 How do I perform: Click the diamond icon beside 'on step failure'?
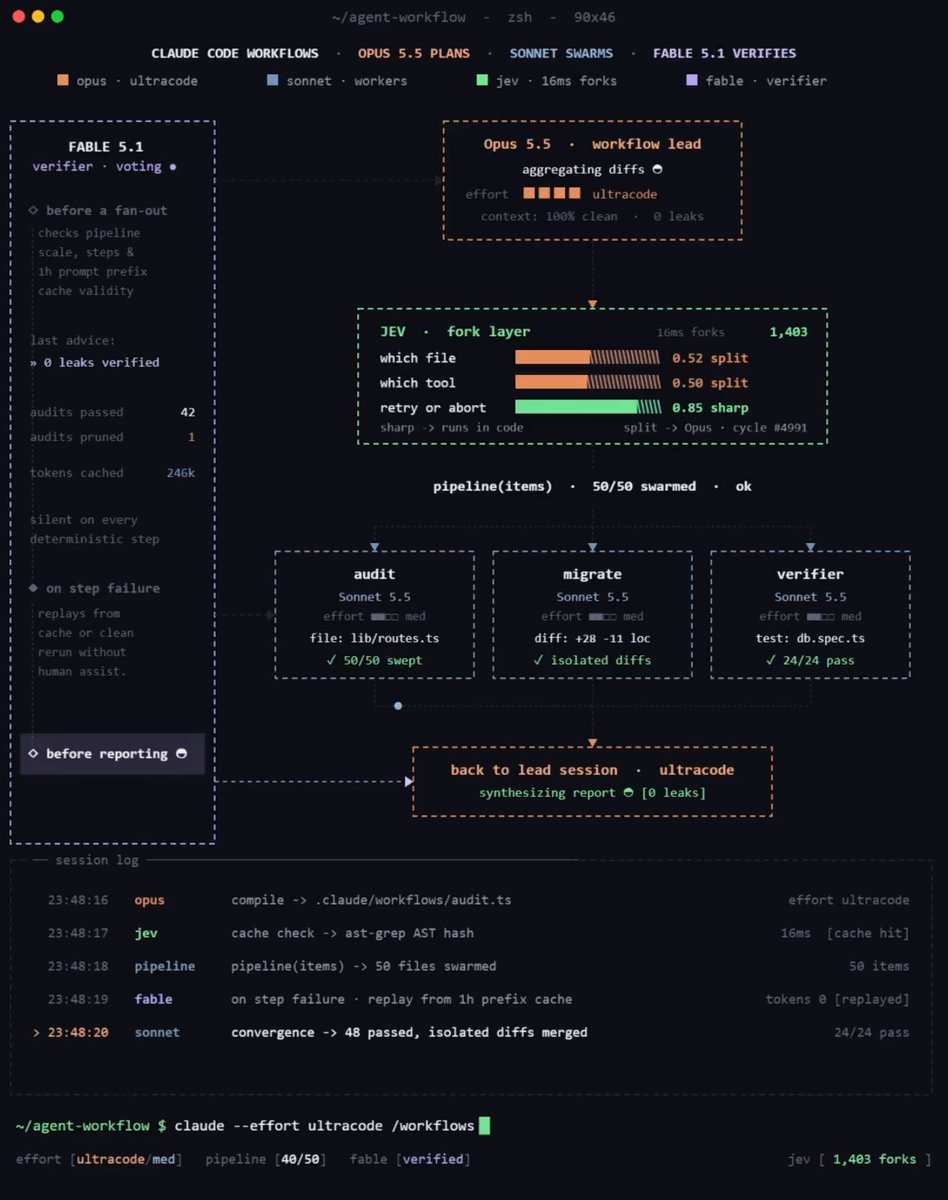[34, 588]
